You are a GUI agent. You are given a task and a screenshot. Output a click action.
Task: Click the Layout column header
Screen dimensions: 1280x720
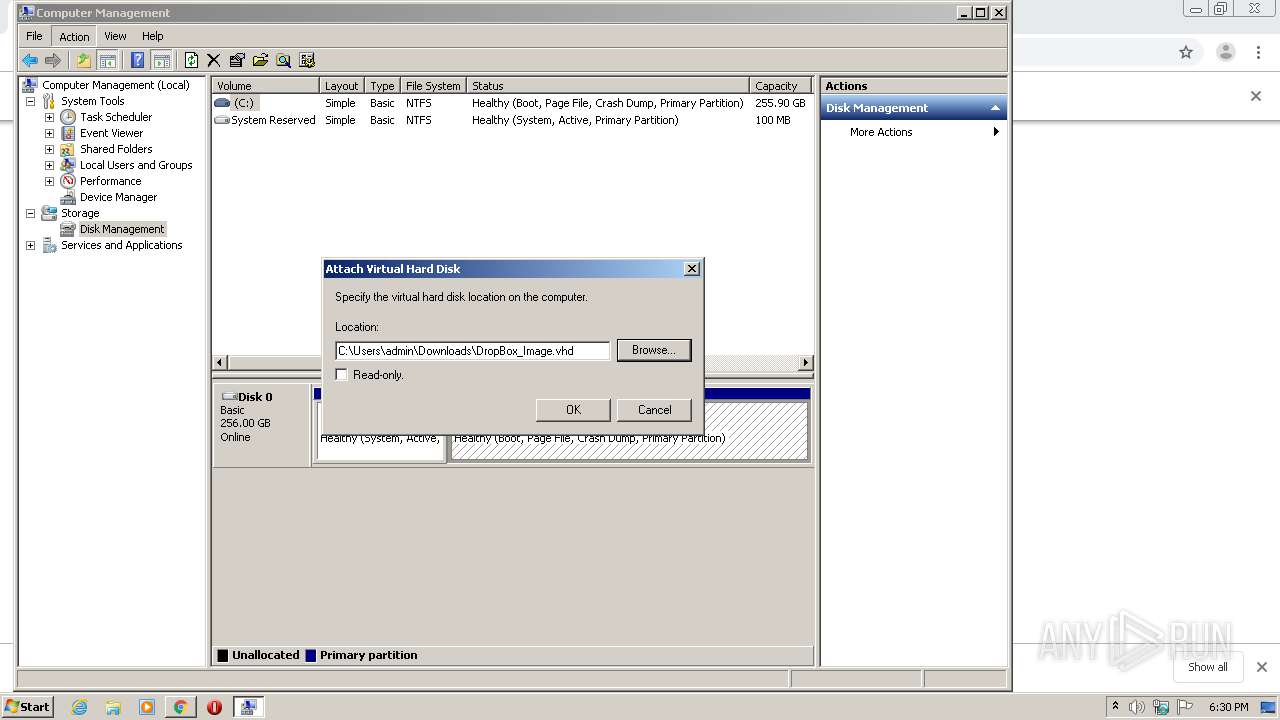coord(342,86)
